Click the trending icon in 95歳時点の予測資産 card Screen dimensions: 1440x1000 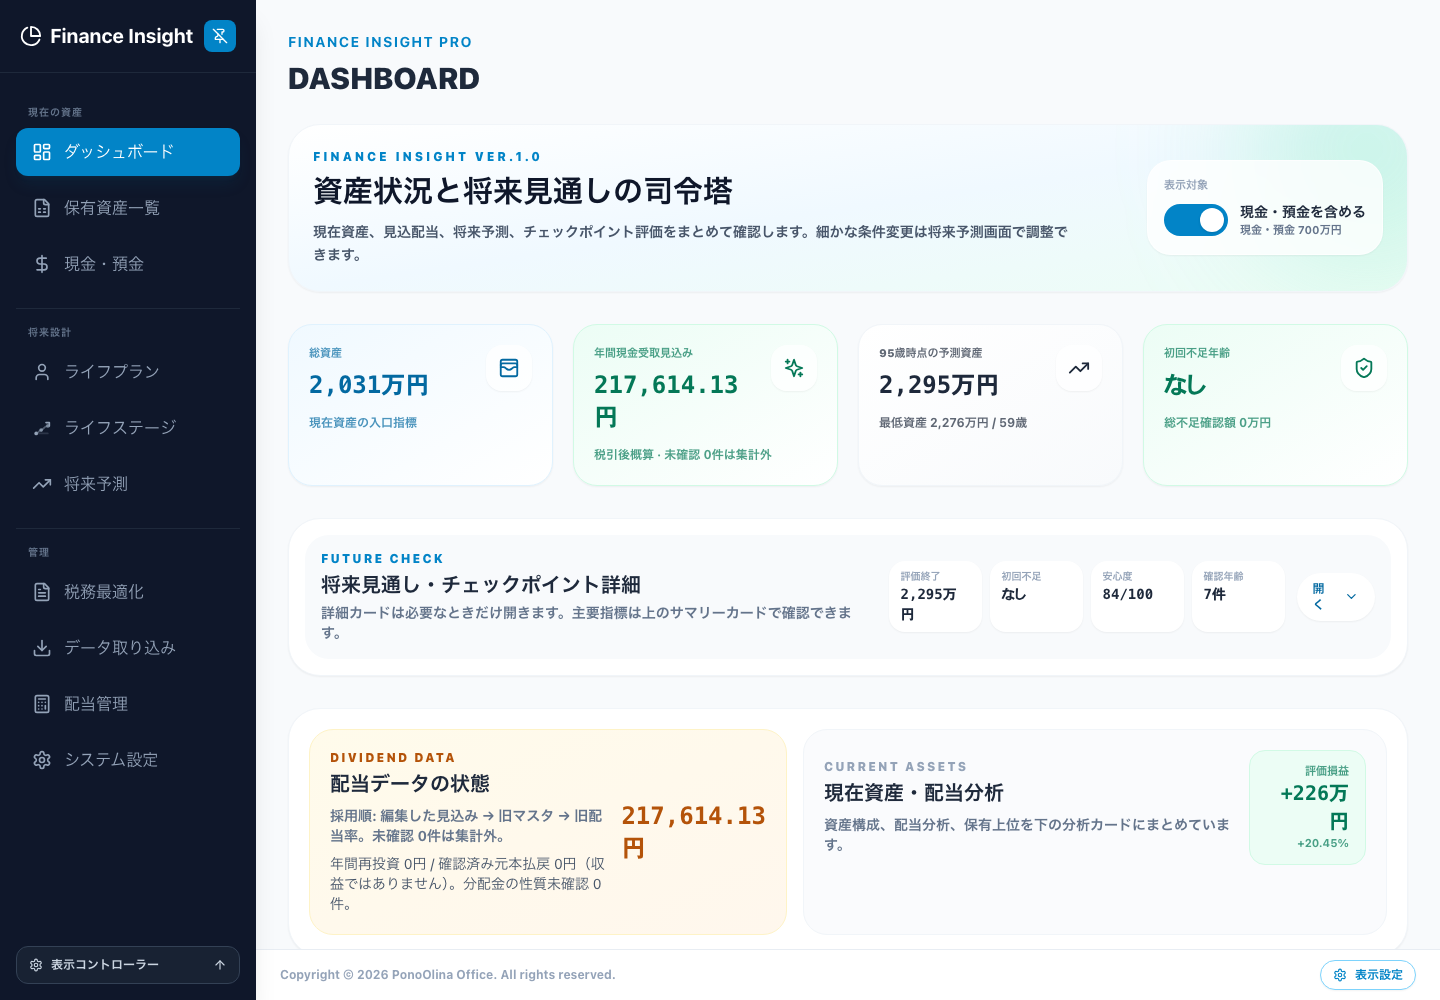coord(1079,368)
